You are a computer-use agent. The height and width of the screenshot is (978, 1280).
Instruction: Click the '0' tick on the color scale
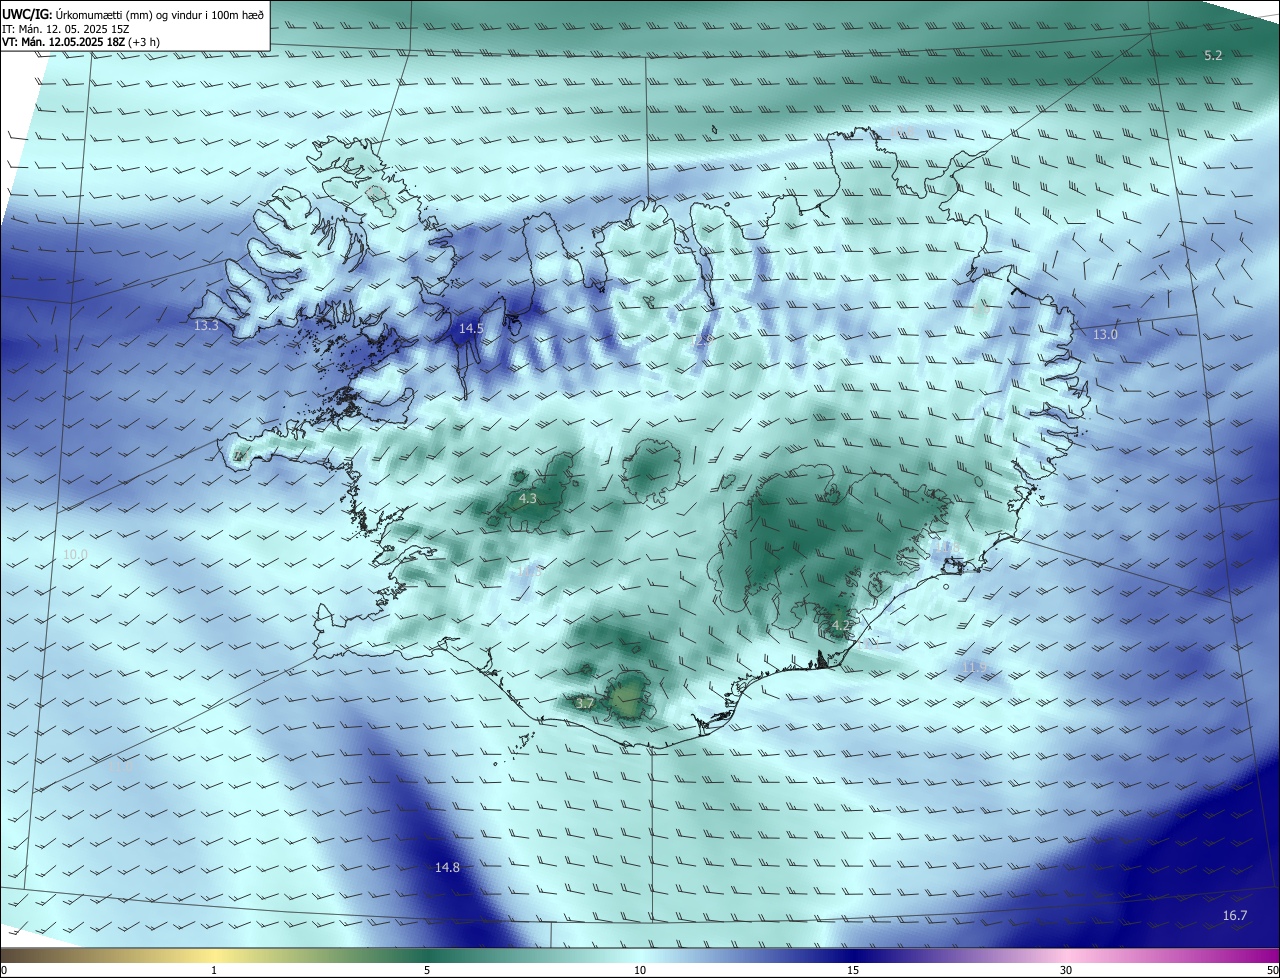click(x=4, y=970)
